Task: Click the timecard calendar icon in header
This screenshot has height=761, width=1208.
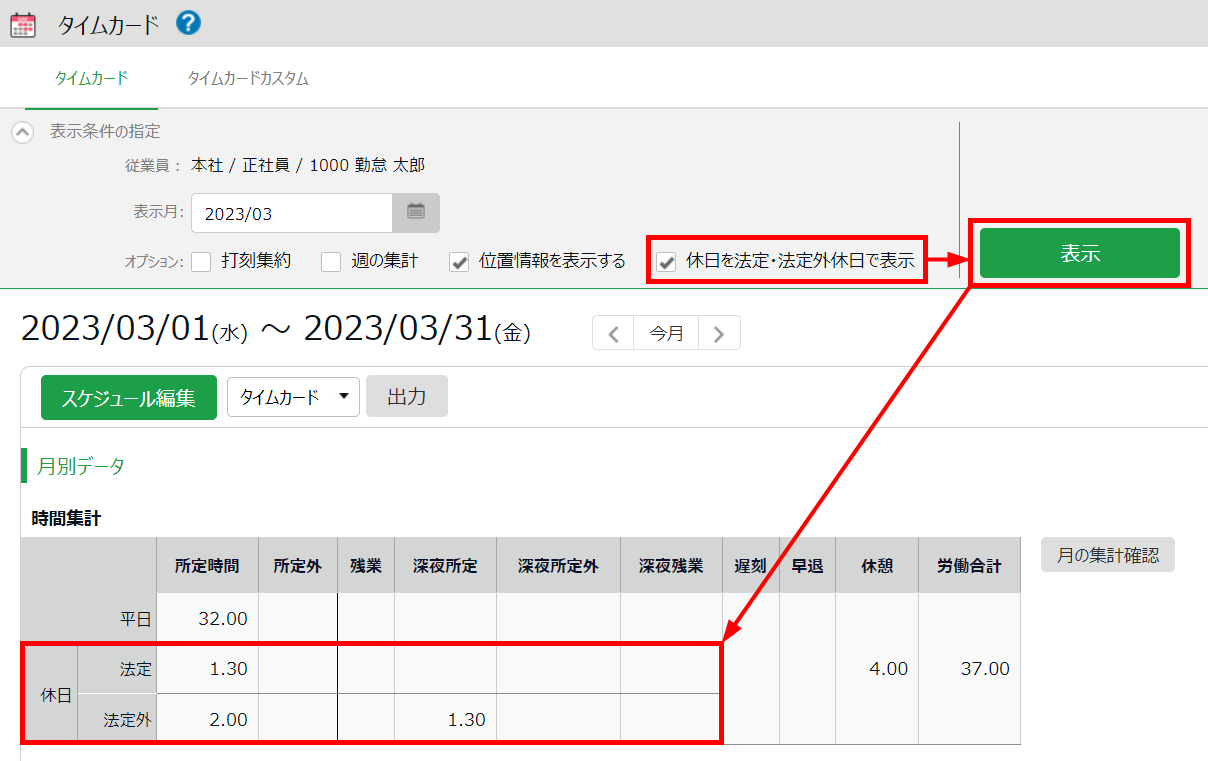Action: point(23,25)
